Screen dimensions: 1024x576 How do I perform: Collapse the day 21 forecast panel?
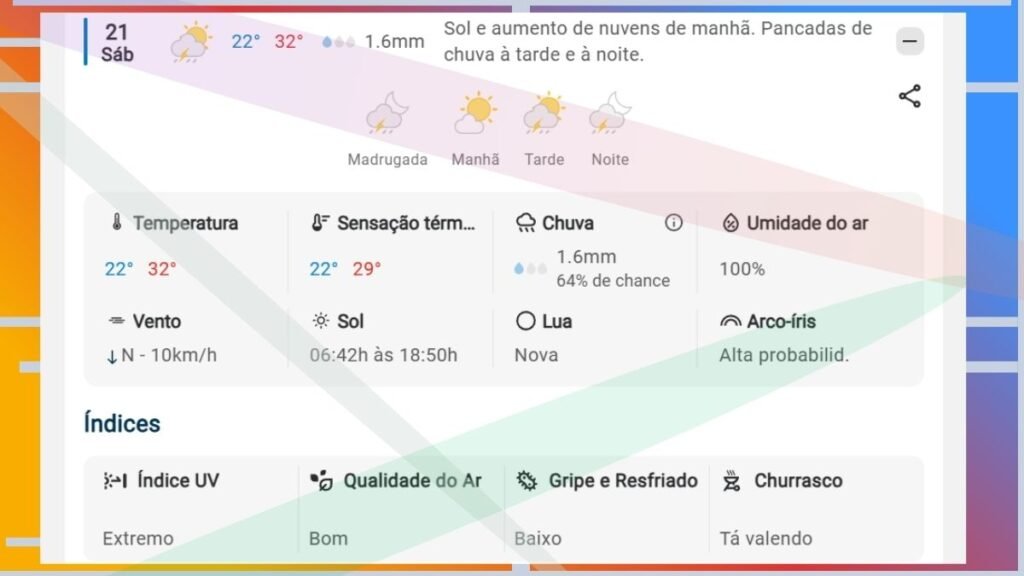909,42
